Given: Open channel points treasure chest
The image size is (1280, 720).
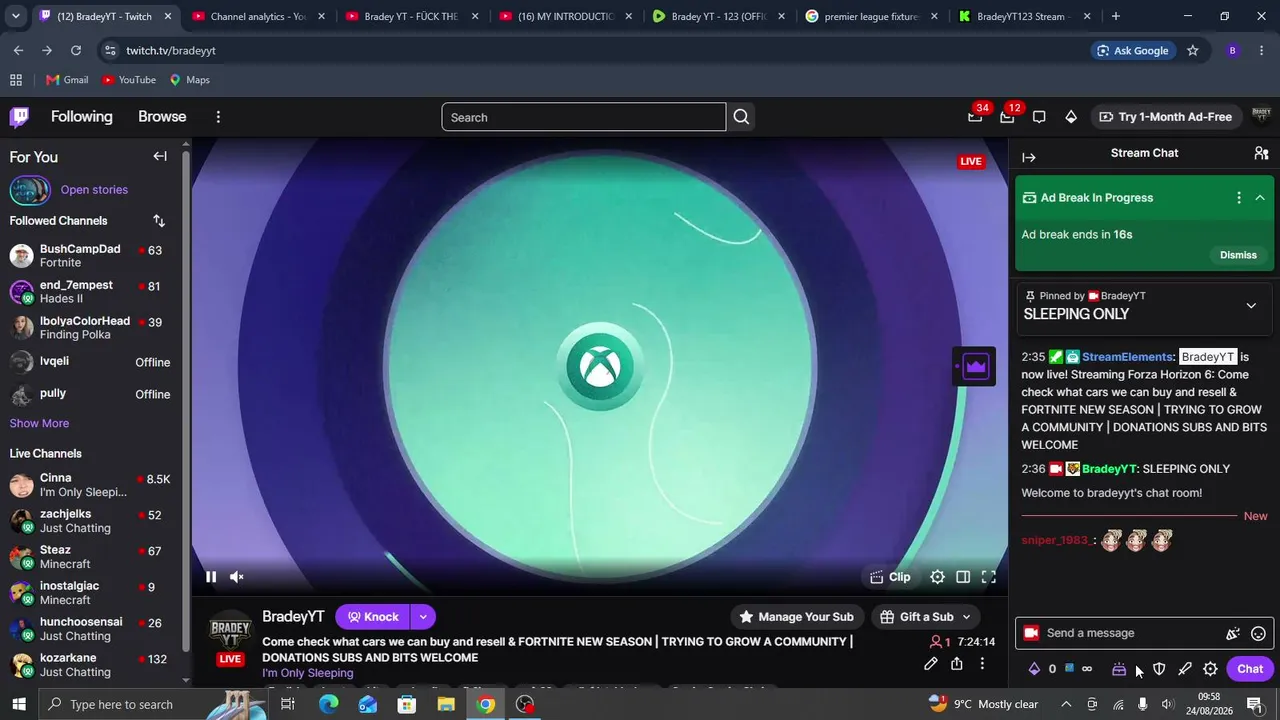Looking at the screenshot, I should point(1119,669).
